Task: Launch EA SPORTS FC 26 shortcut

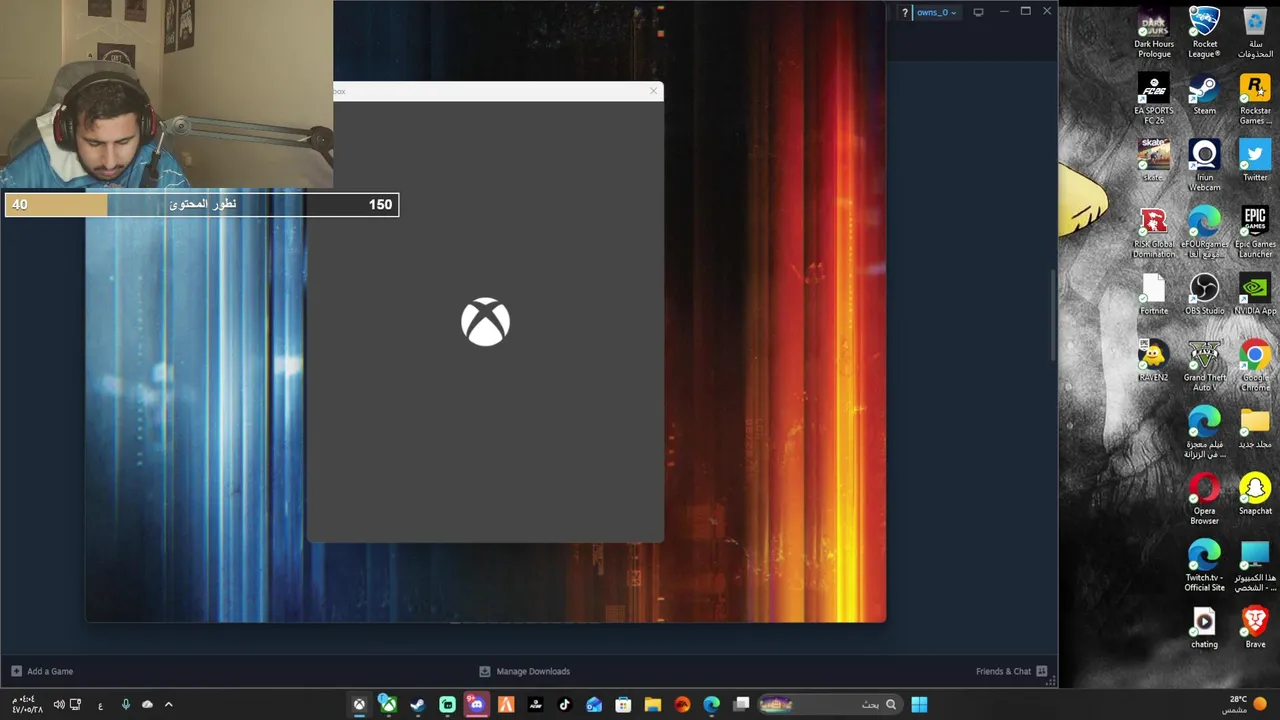Action: pyautogui.click(x=1153, y=100)
